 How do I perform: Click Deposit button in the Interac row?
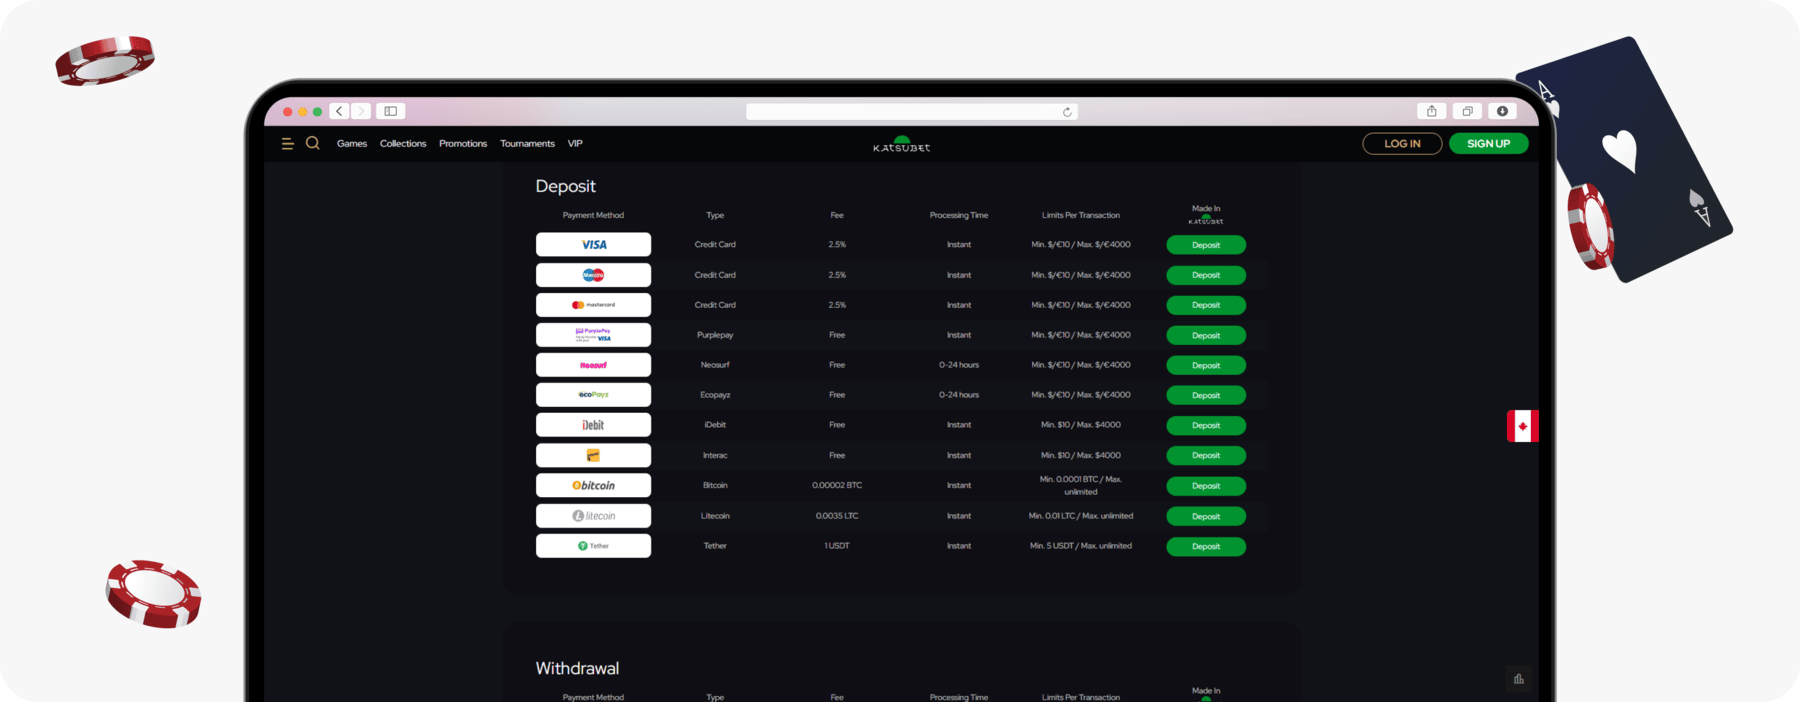tap(1206, 455)
